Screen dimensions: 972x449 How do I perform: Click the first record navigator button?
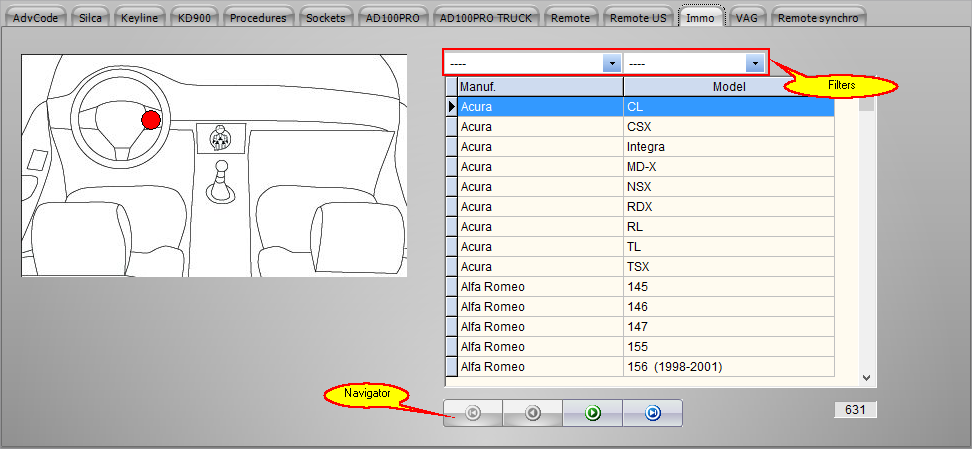coord(473,412)
